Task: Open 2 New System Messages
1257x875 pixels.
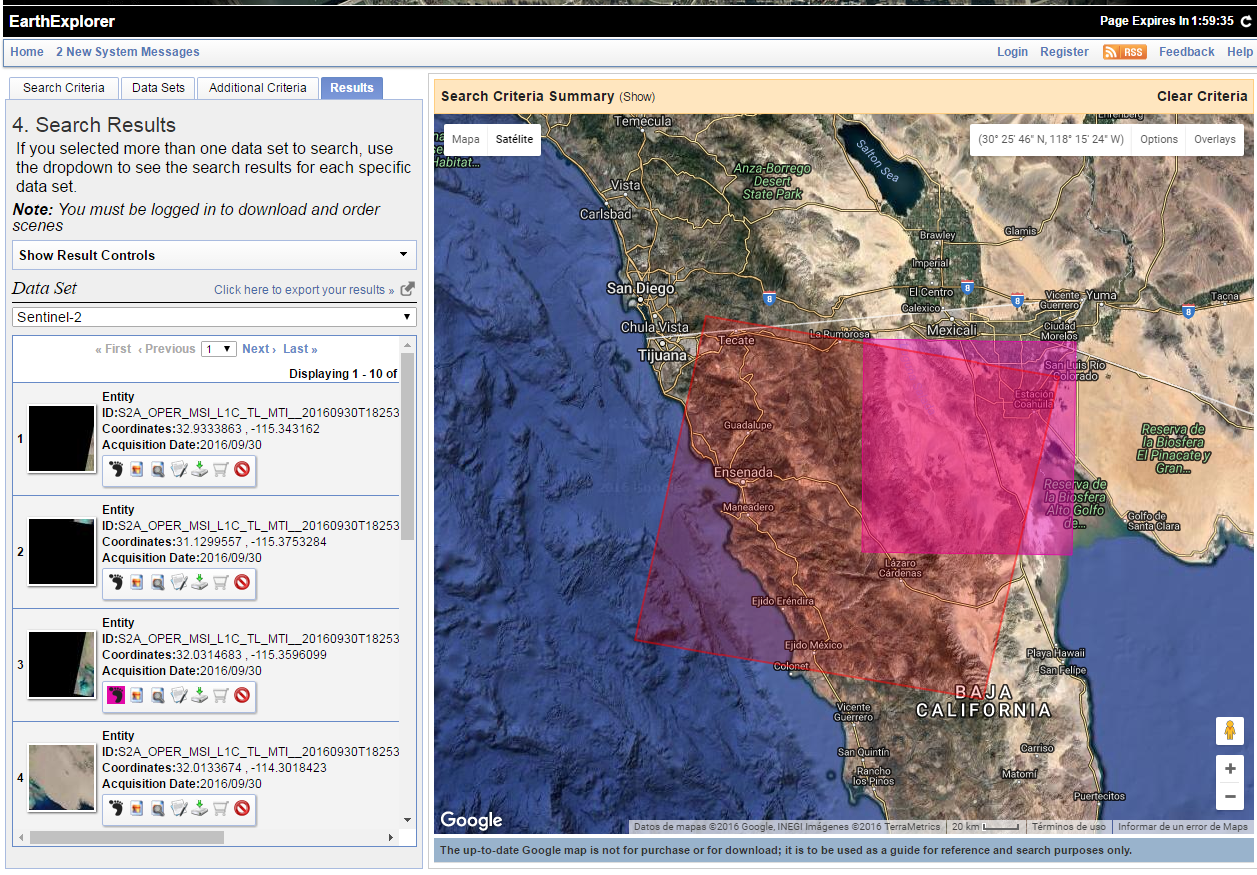Action: coord(128,52)
